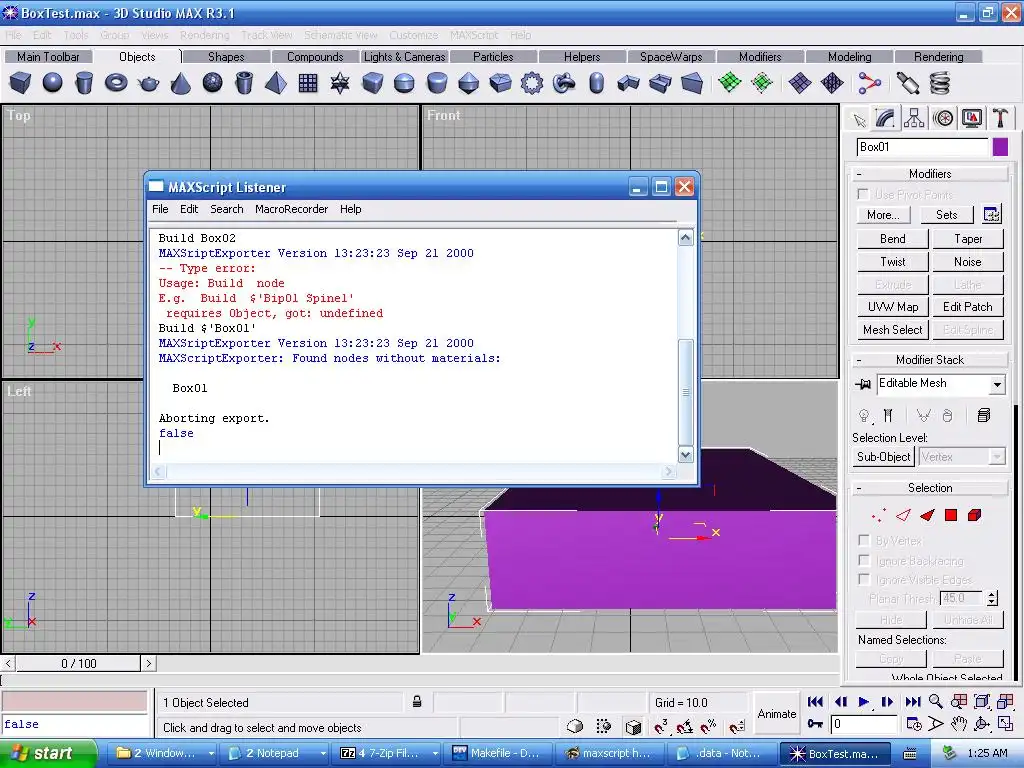Open the Editable Mesh stack dropdown
The height and width of the screenshot is (768, 1024).
coord(997,384)
